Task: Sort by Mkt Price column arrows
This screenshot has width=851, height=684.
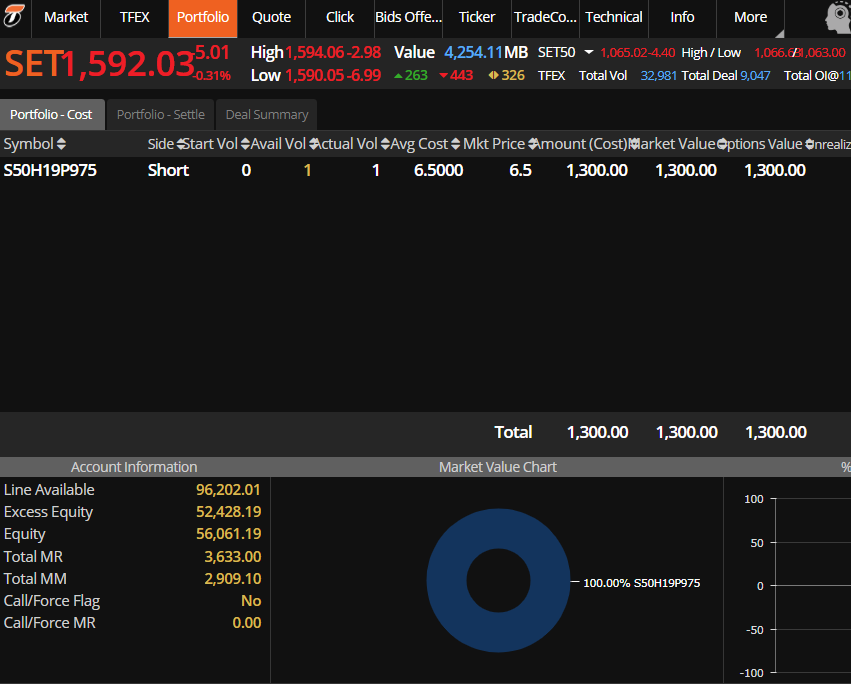Action: tap(532, 144)
